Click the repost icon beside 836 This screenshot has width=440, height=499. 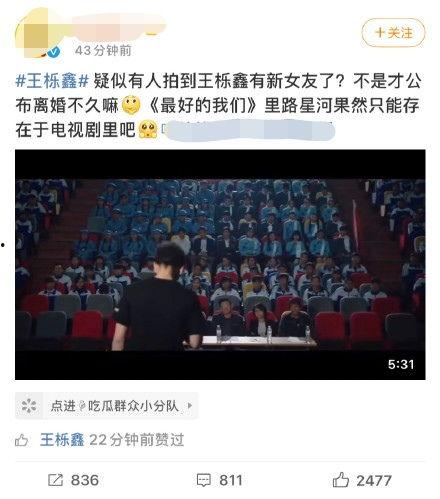tap(55, 480)
